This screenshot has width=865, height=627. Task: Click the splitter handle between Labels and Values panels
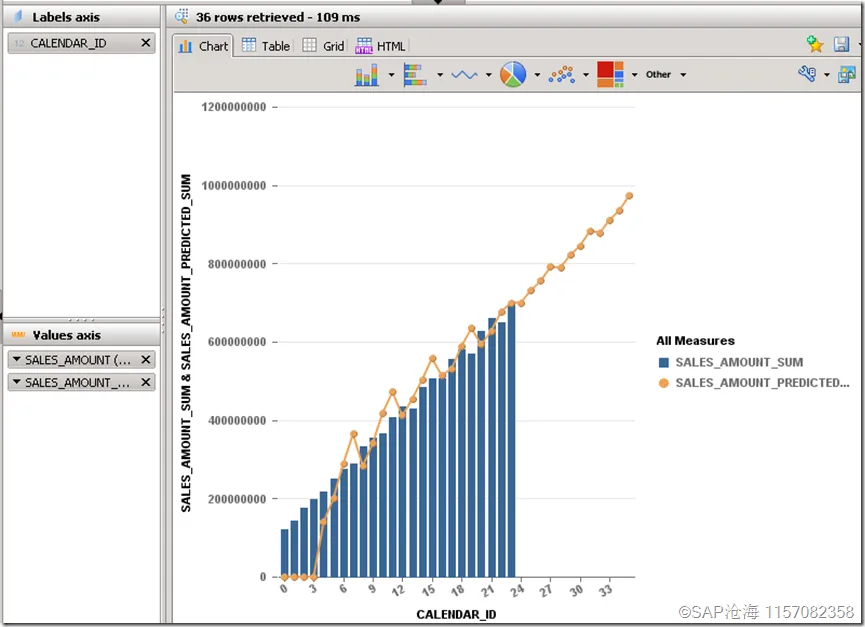[x=81, y=320]
